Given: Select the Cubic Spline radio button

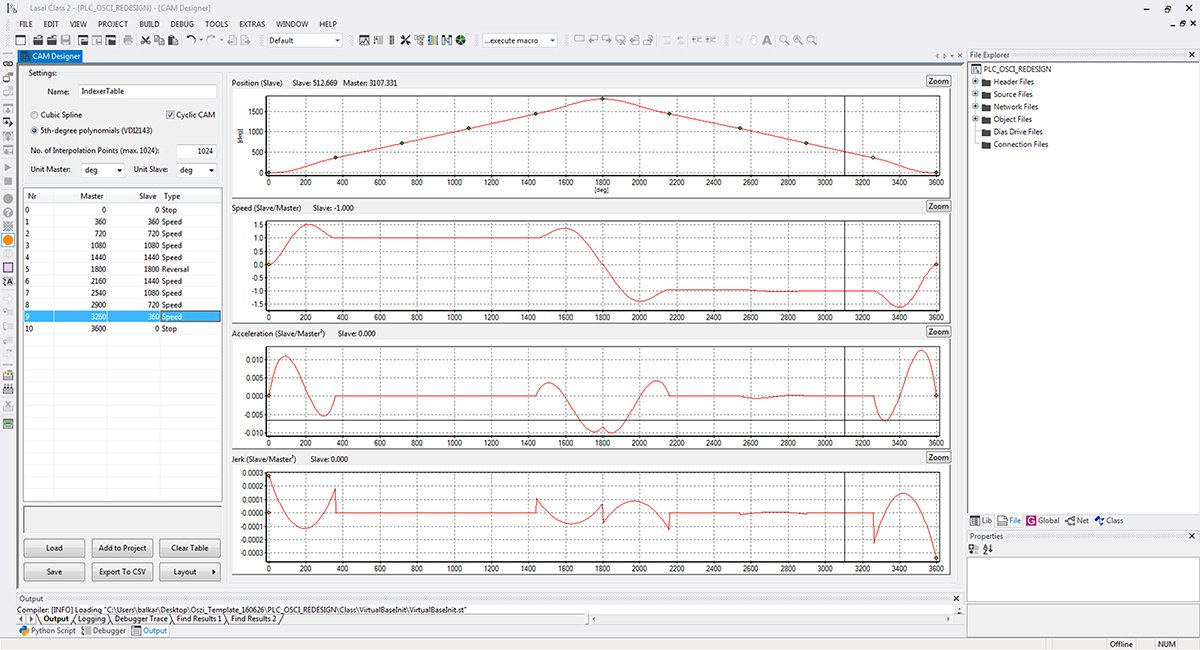Looking at the screenshot, I should pos(35,115).
